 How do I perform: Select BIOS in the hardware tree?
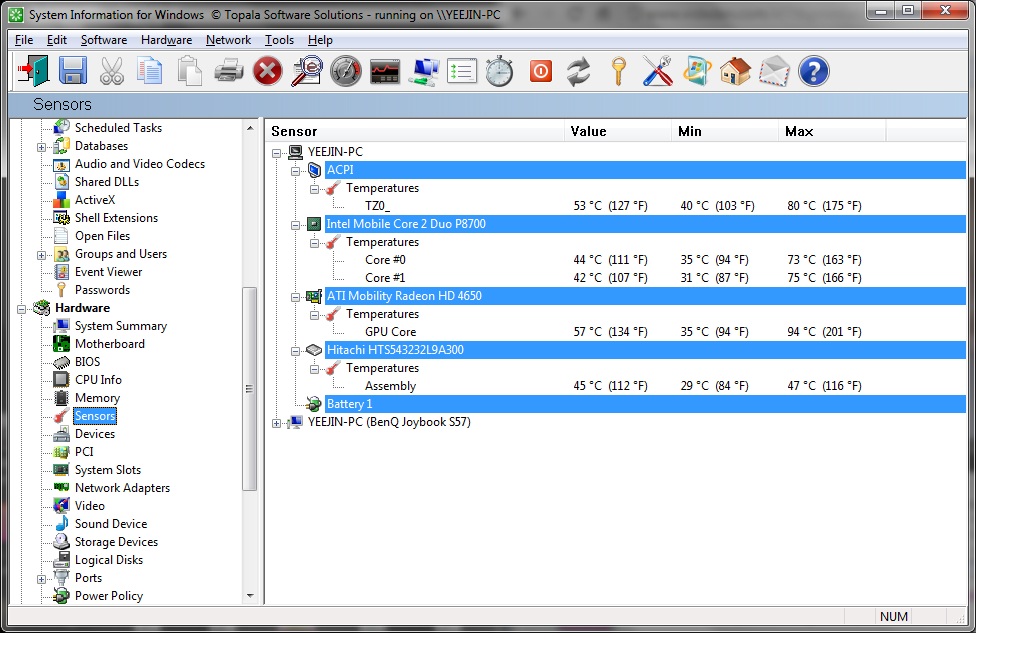click(88, 362)
